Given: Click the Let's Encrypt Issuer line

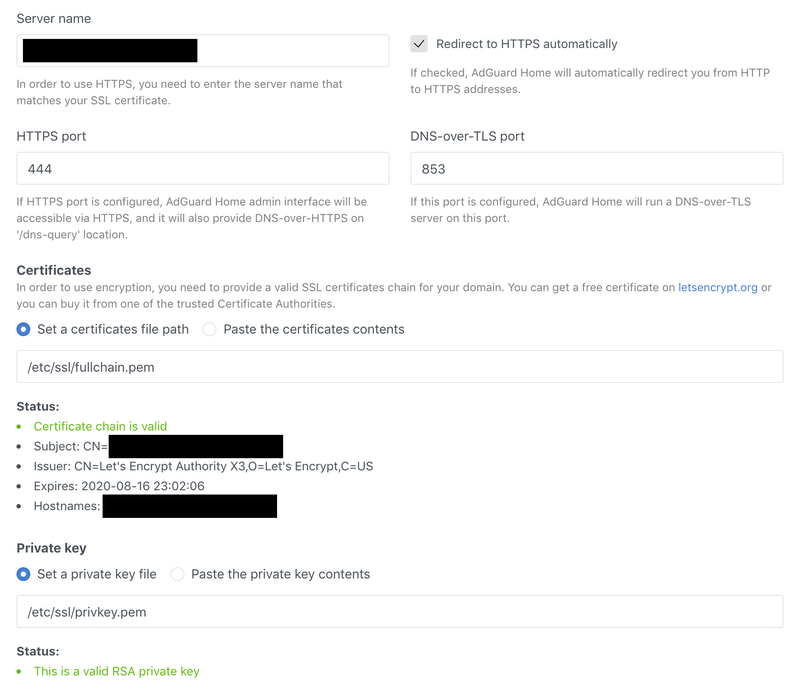Looking at the screenshot, I should [x=204, y=466].
